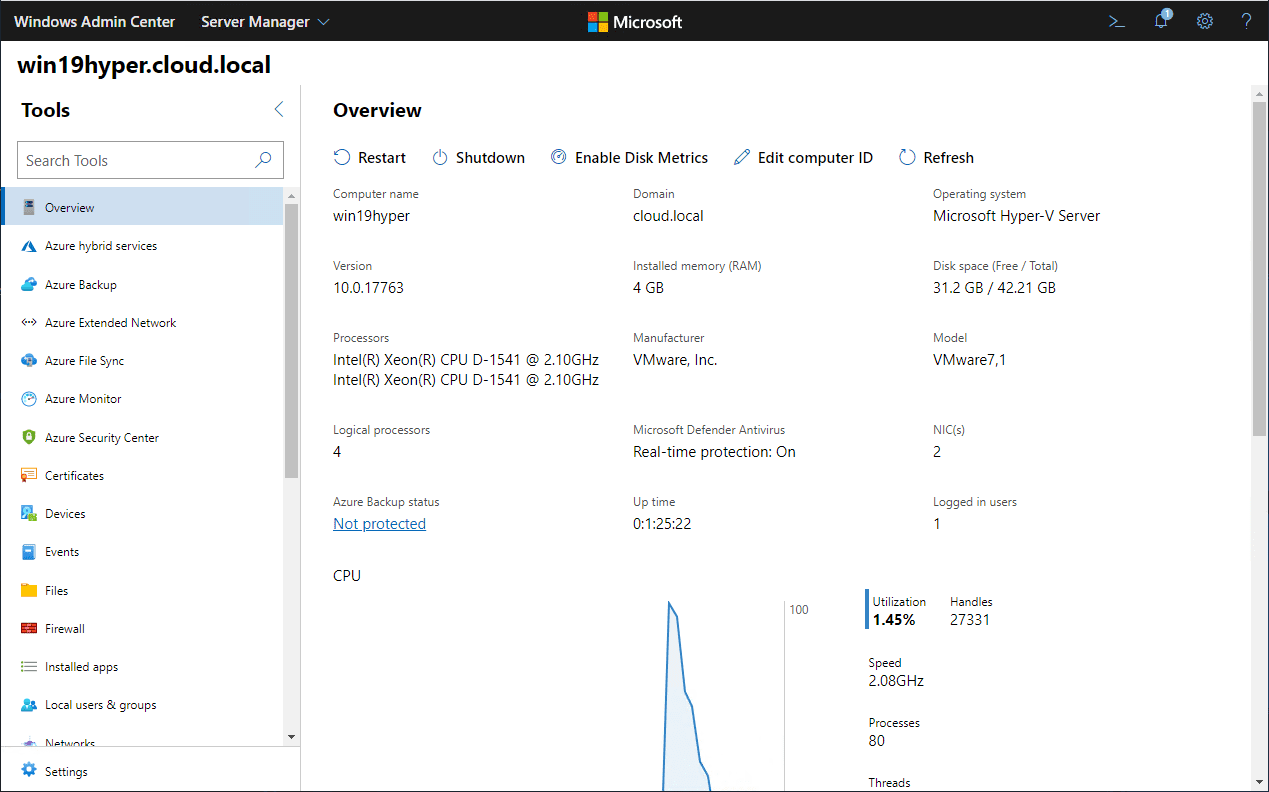Open the Files tool

pyautogui.click(x=57, y=590)
